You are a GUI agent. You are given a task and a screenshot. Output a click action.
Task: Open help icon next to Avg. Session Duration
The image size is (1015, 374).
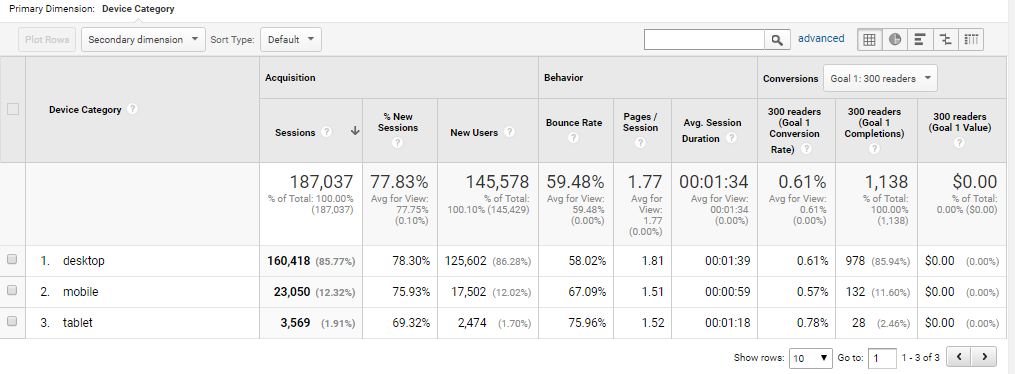[731, 138]
